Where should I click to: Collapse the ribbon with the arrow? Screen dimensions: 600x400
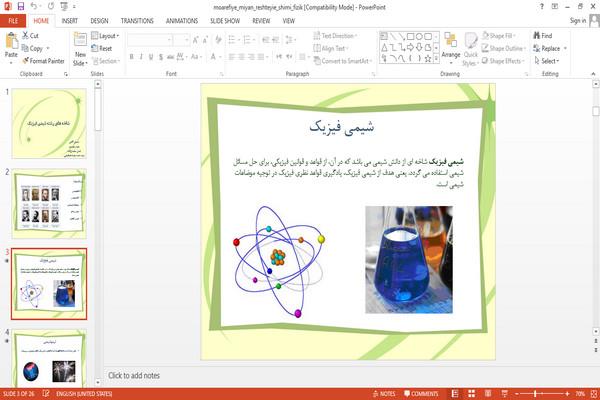point(593,74)
